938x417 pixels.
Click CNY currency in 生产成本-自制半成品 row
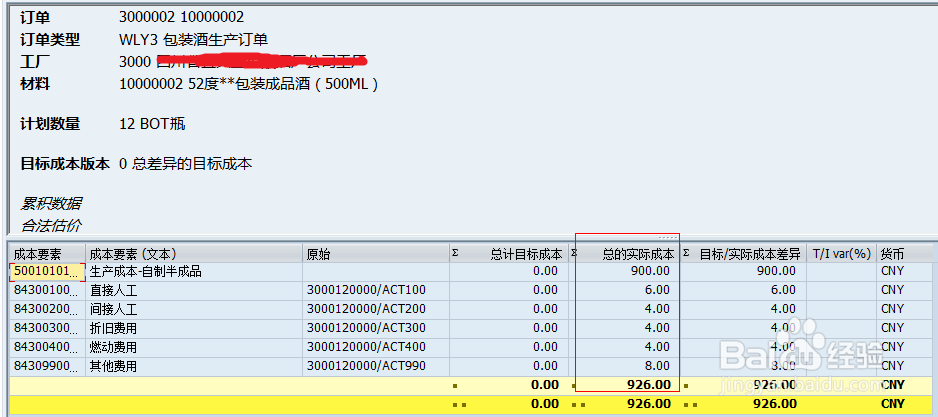pyautogui.click(x=893, y=271)
